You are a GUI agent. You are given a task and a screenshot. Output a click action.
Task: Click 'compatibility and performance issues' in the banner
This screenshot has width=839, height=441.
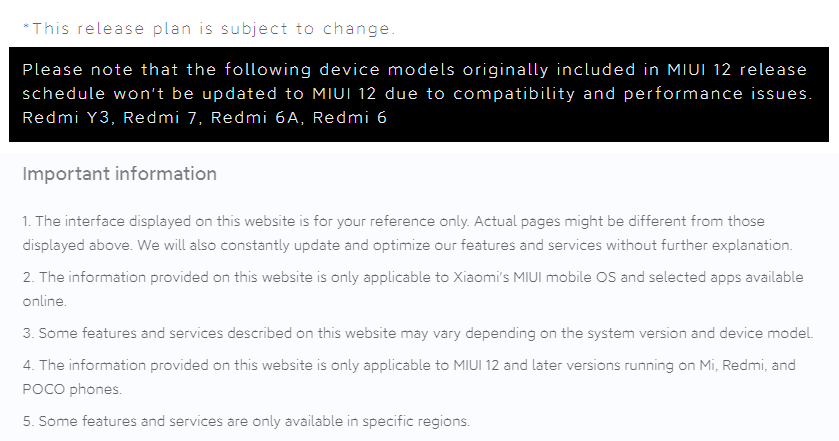point(633,94)
